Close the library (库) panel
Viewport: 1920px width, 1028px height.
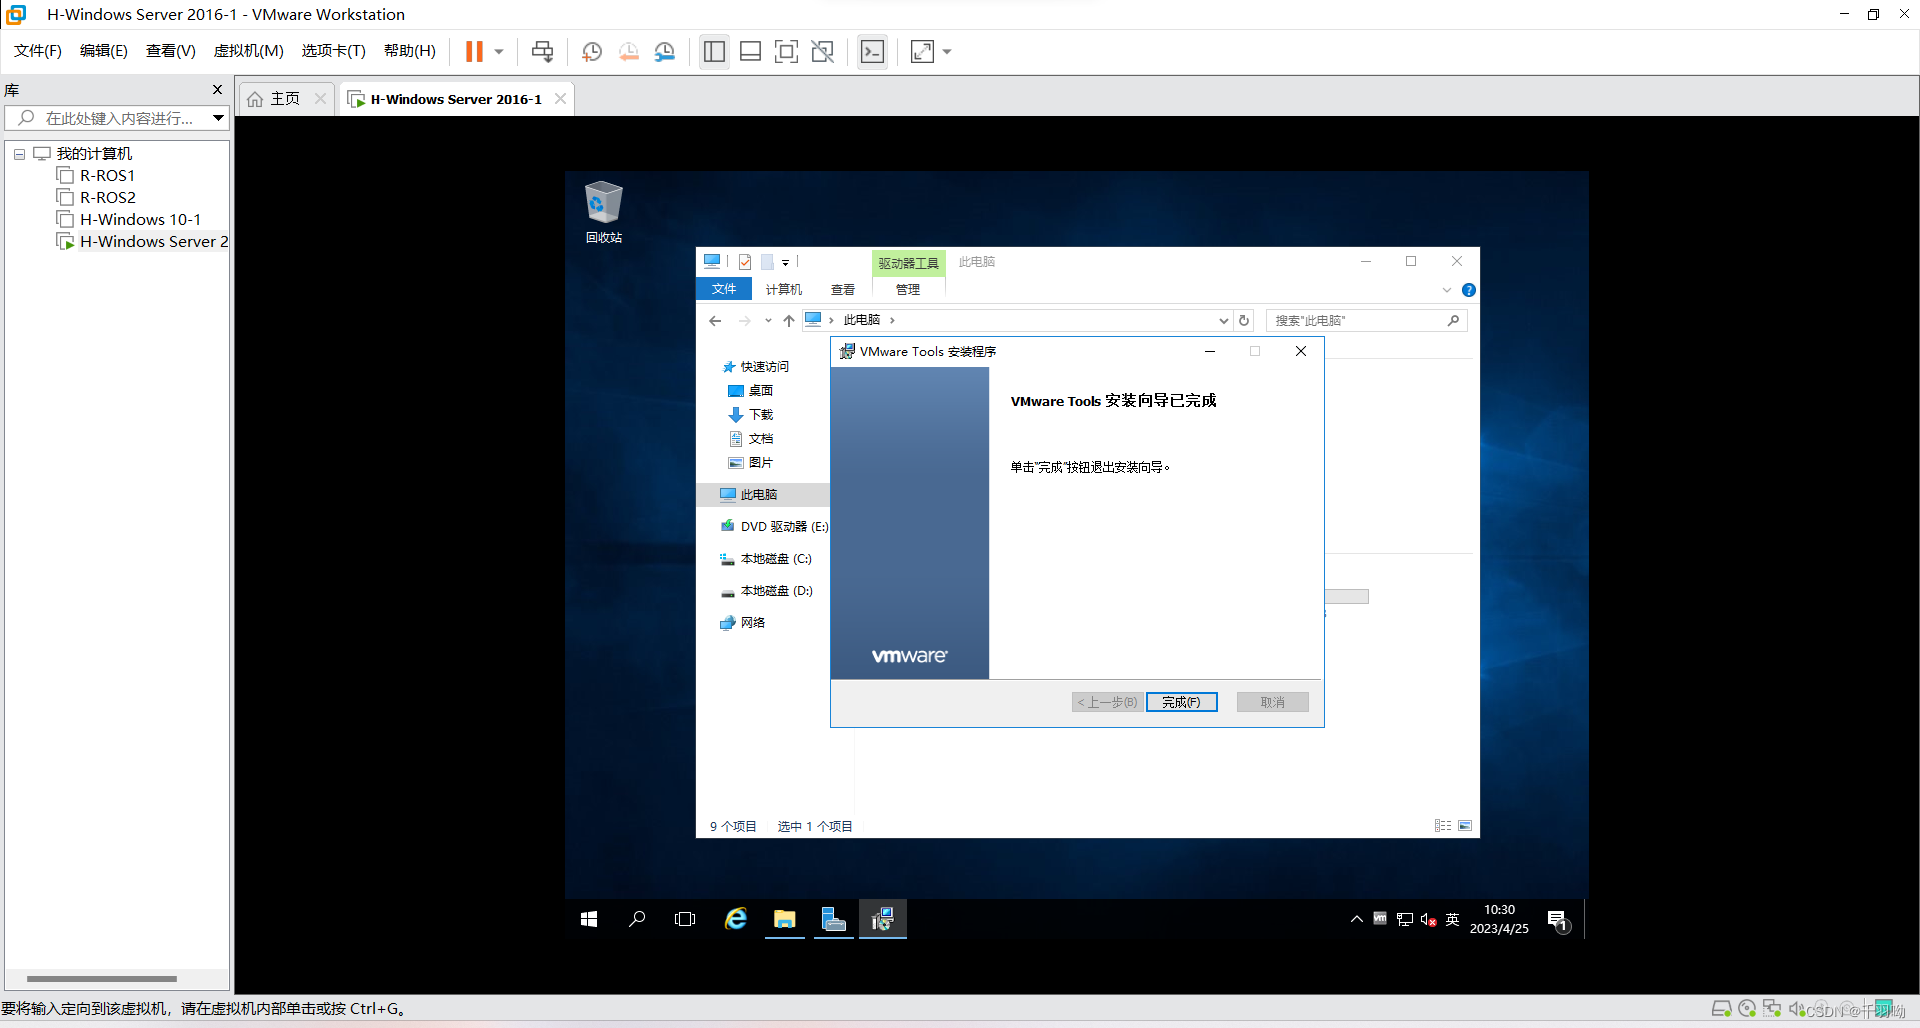218,90
